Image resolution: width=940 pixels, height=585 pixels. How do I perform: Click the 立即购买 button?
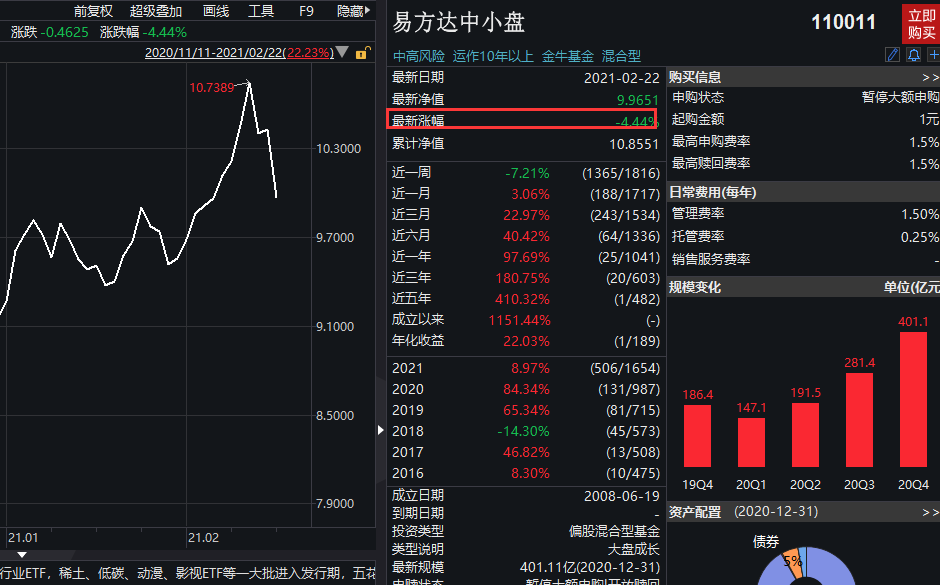(920, 23)
